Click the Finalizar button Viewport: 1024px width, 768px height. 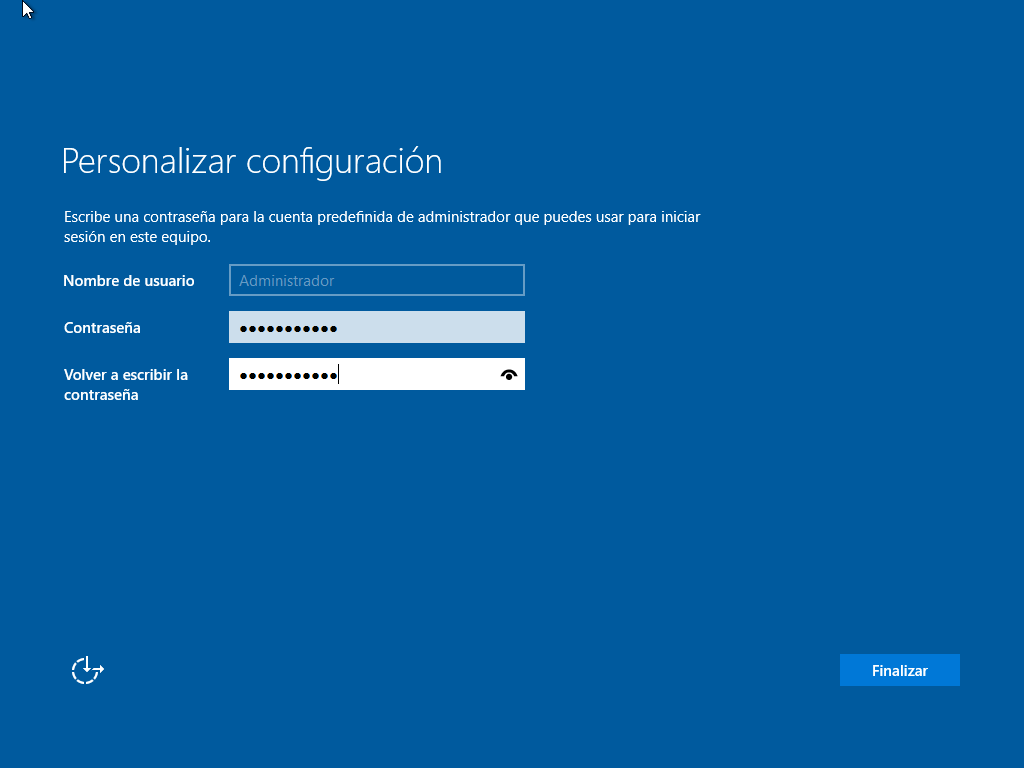click(899, 670)
